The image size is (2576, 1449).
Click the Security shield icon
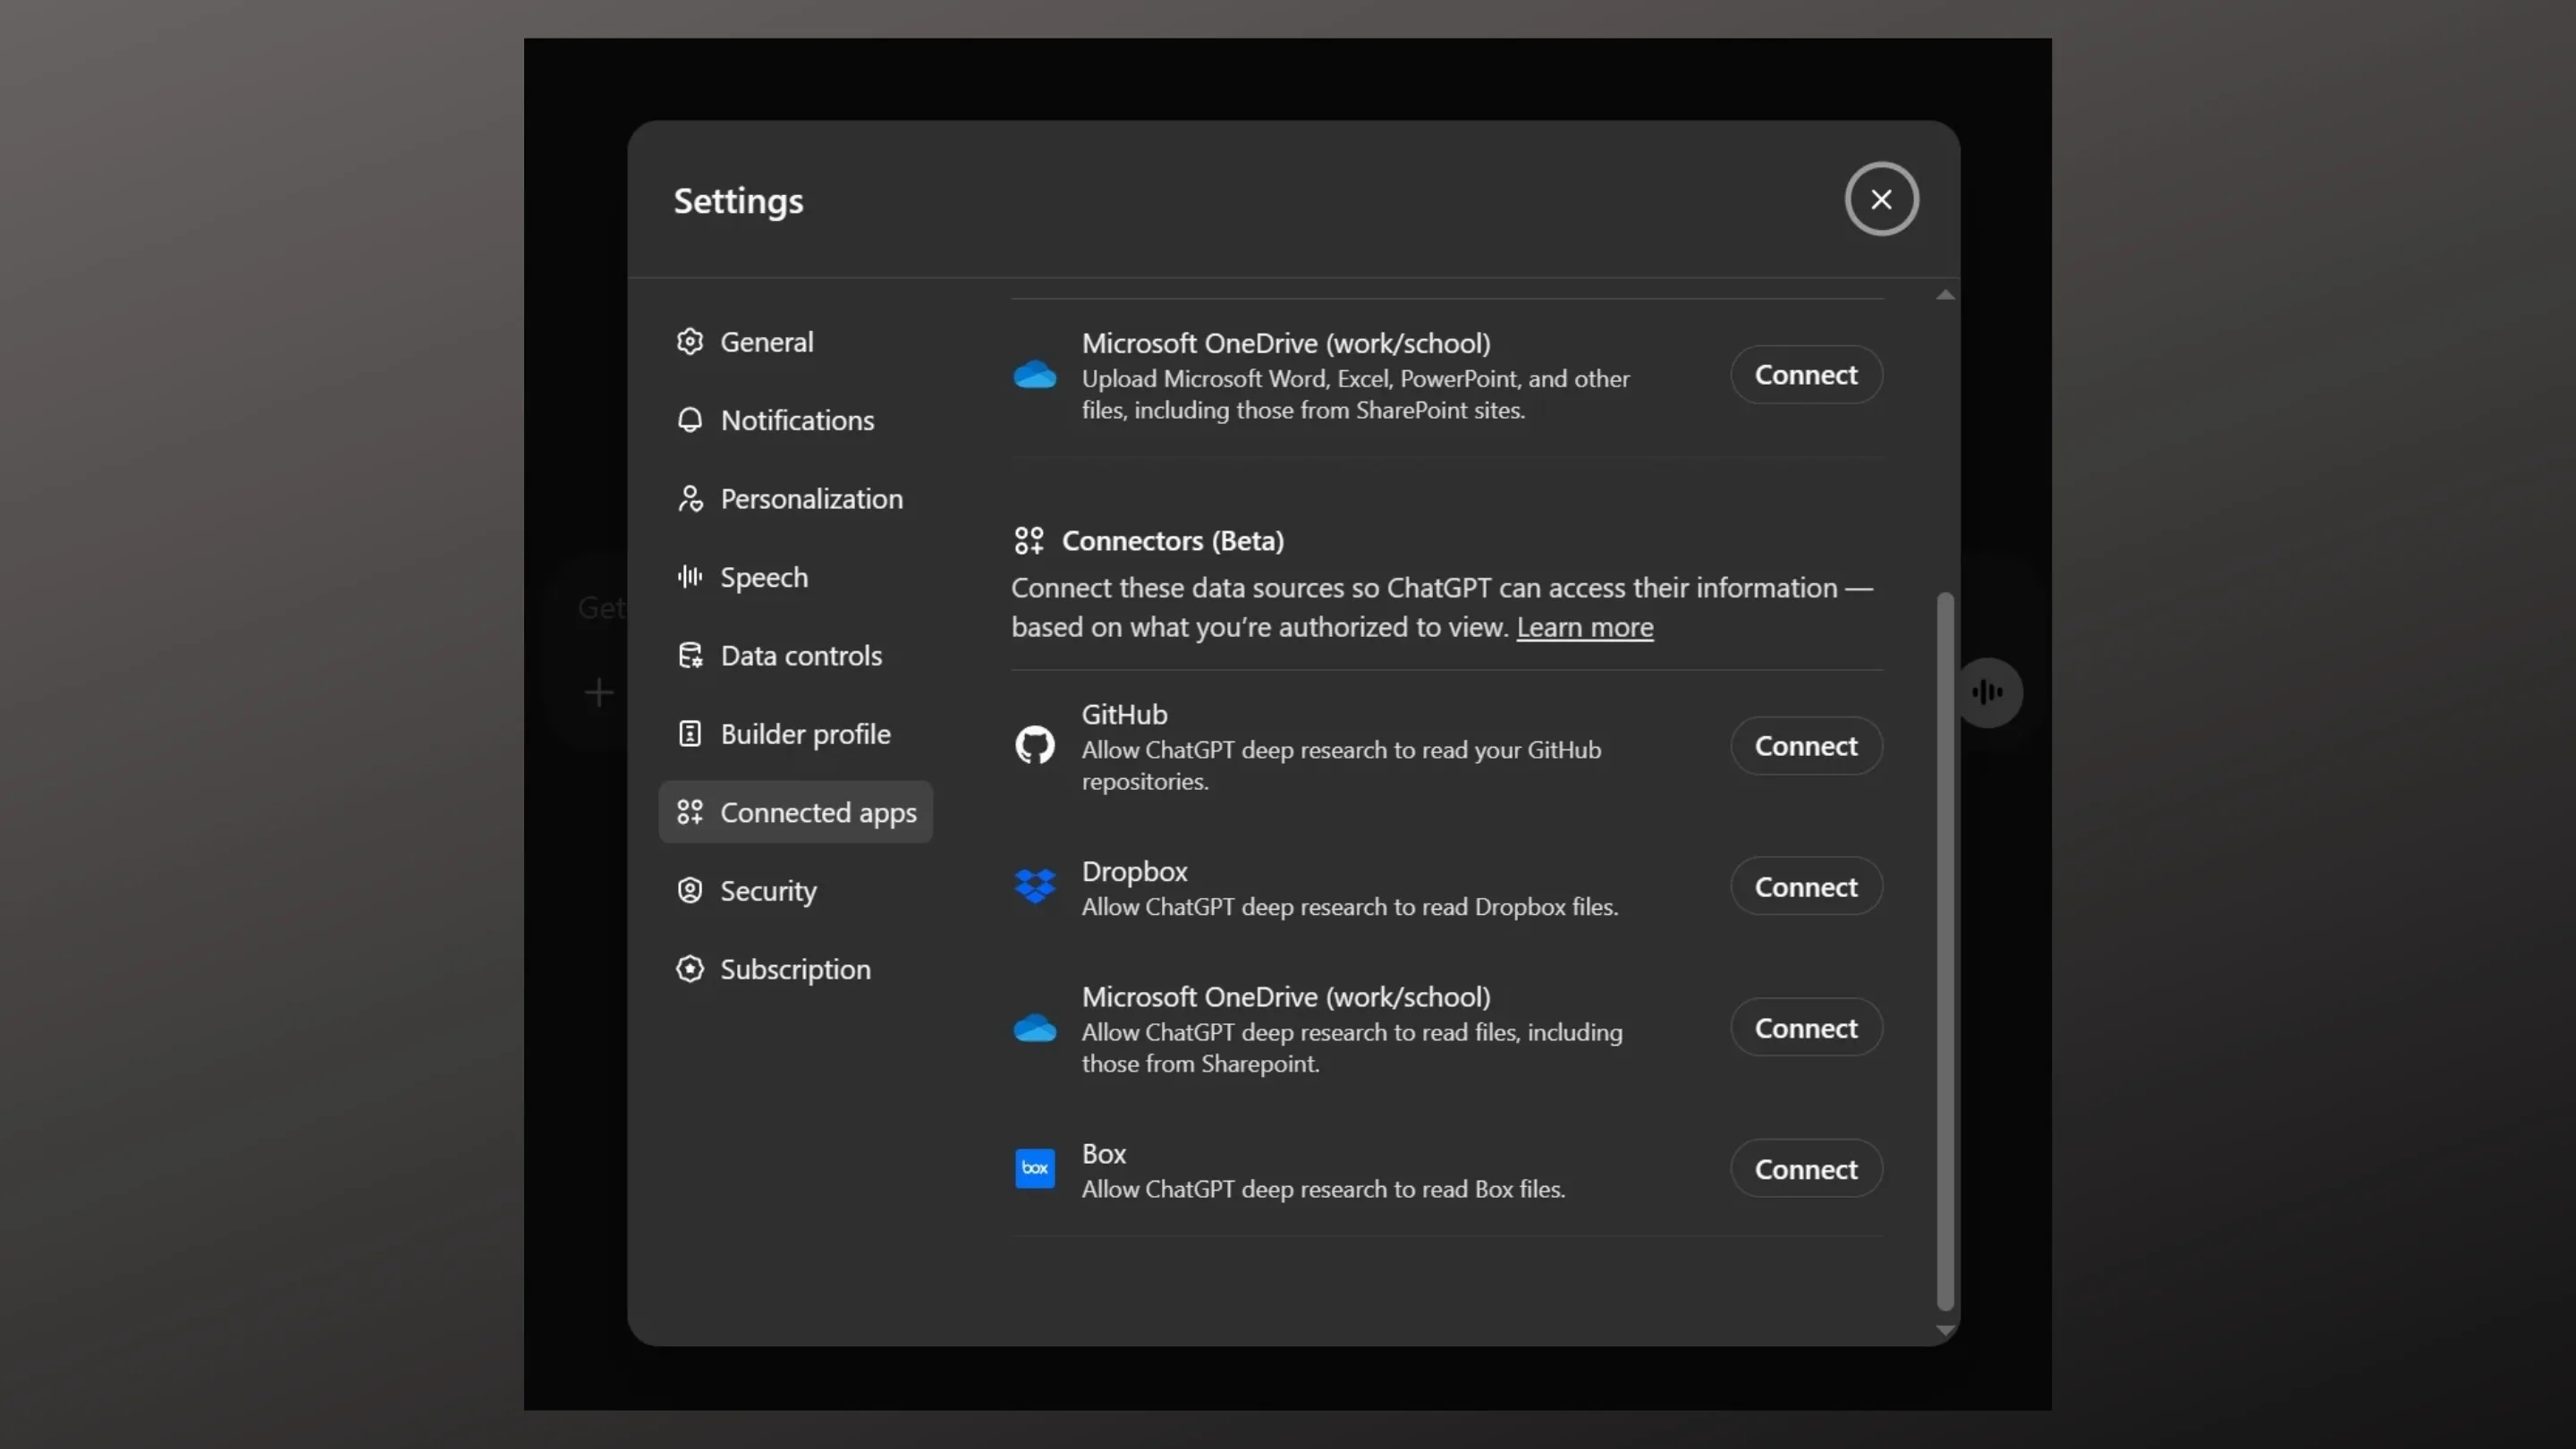click(x=690, y=891)
